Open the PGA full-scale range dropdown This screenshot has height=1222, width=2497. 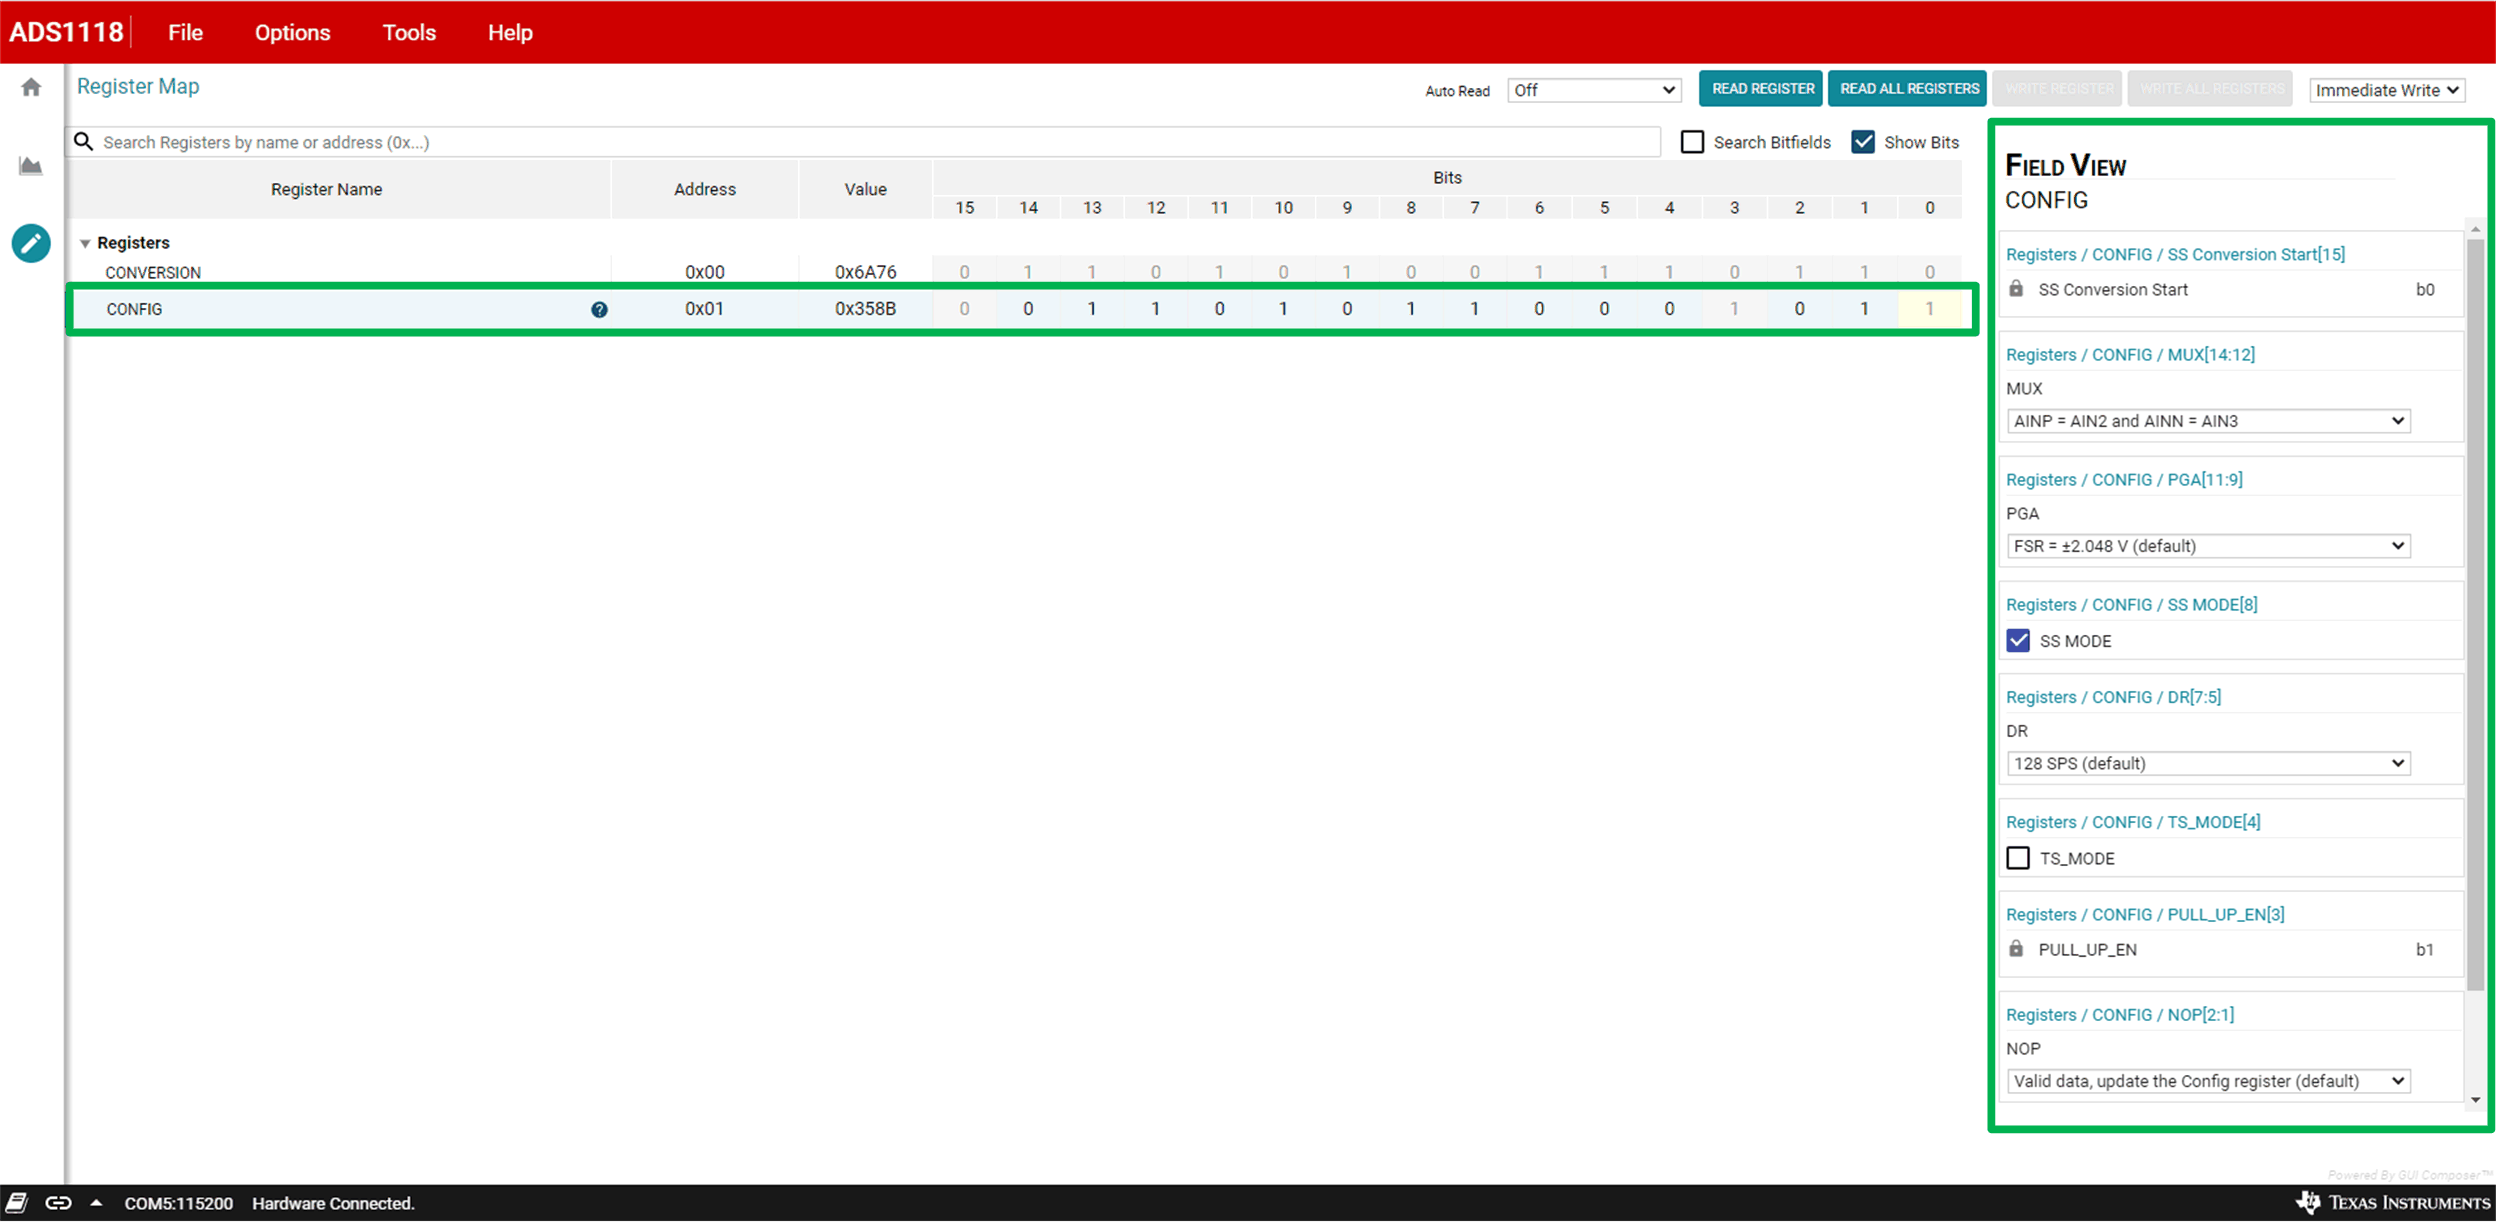click(x=2208, y=546)
